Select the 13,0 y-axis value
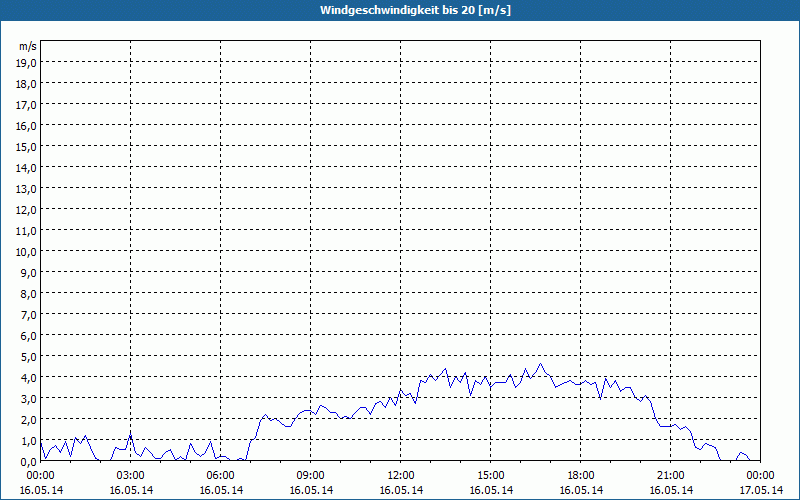The width and height of the screenshot is (800, 500). (x=26, y=189)
